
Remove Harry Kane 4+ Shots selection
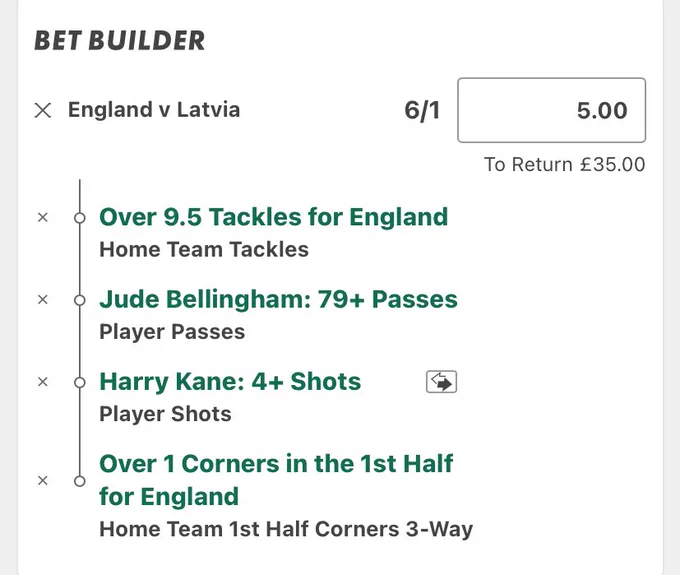pos(42,382)
